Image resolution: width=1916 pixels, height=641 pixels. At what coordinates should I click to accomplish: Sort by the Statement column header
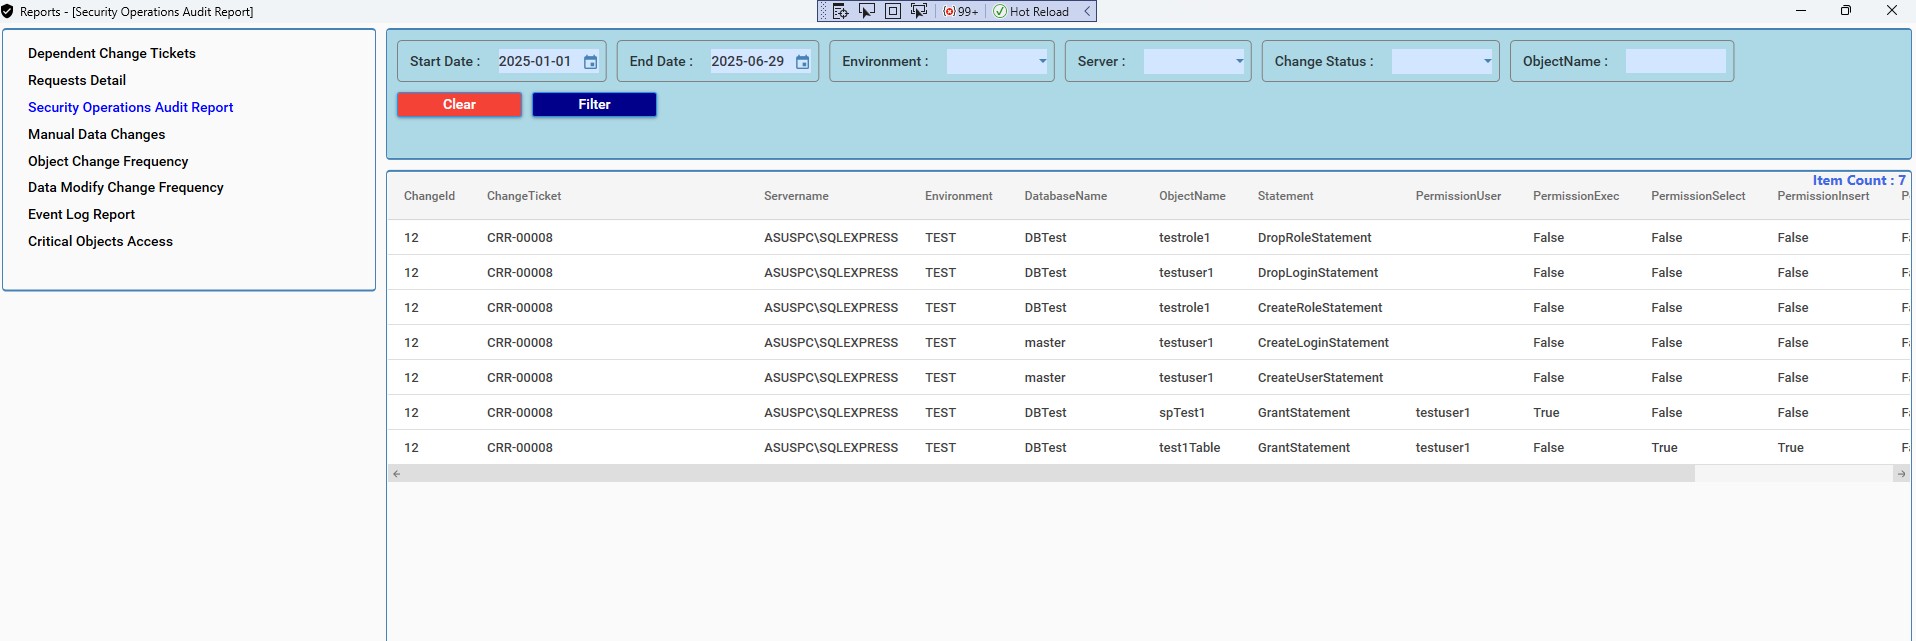pyautogui.click(x=1285, y=196)
